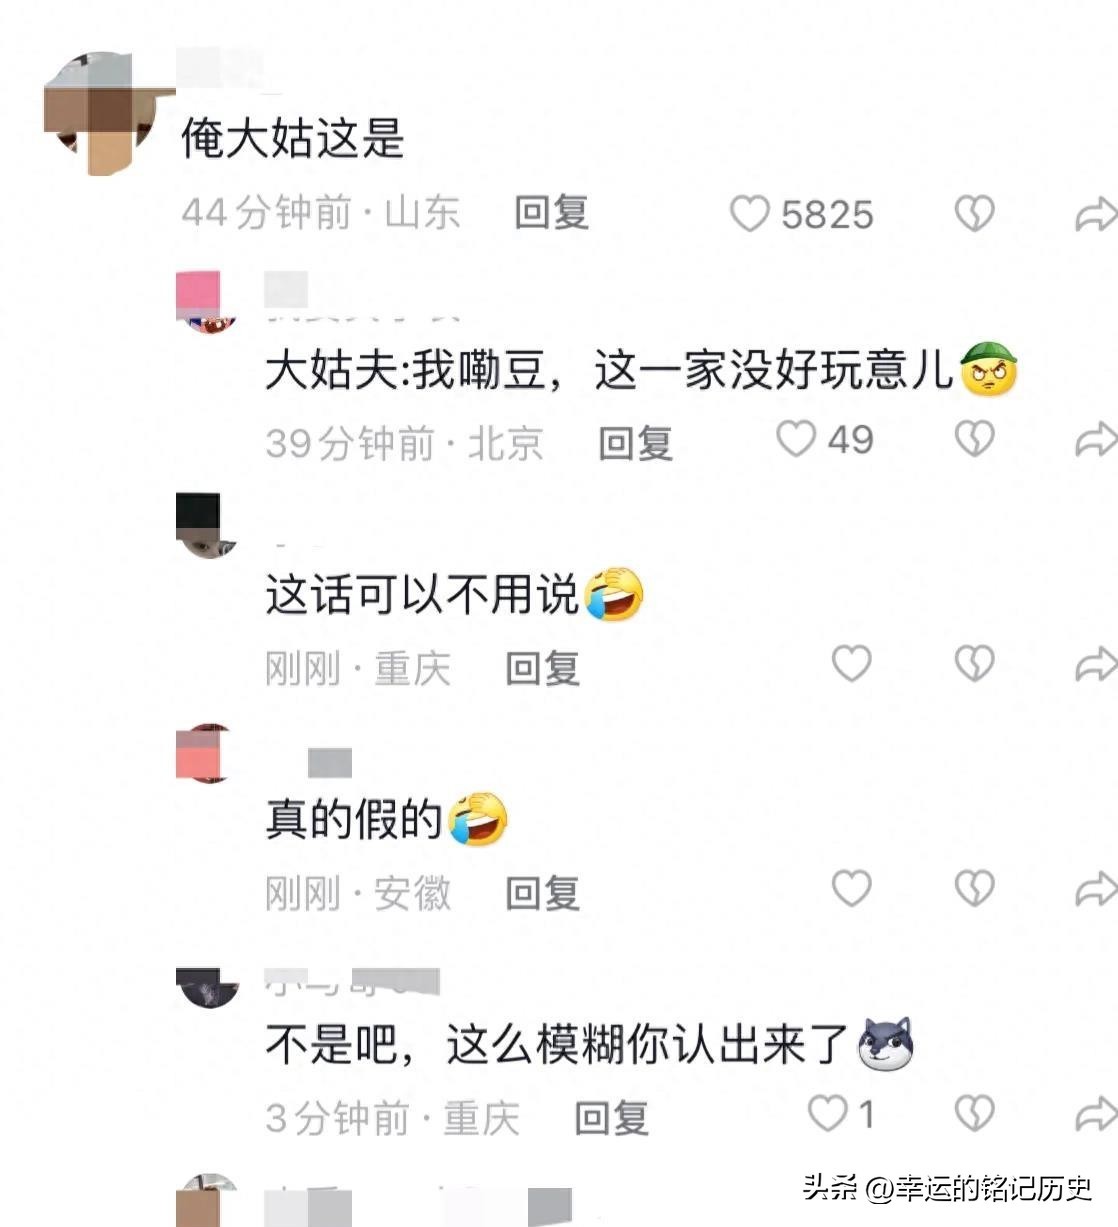The height and width of the screenshot is (1227, 1118).
Task: Like the 这话可以不用说 comment
Action: click(852, 663)
